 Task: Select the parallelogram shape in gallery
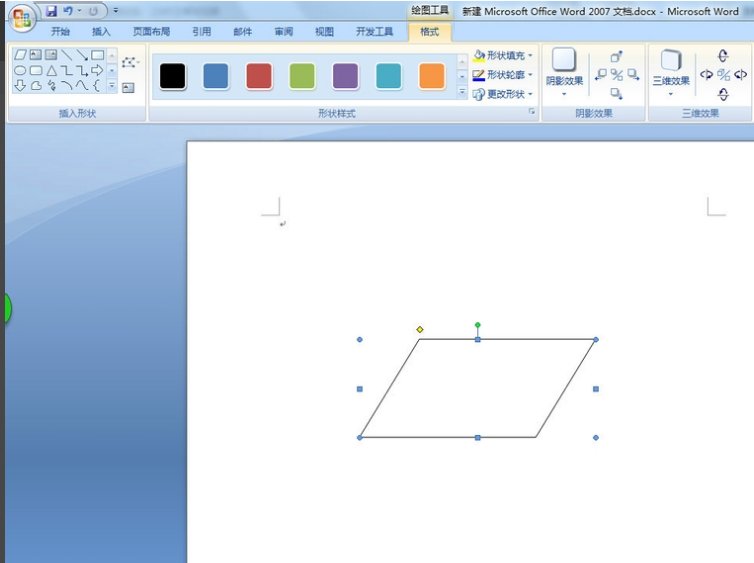point(20,55)
